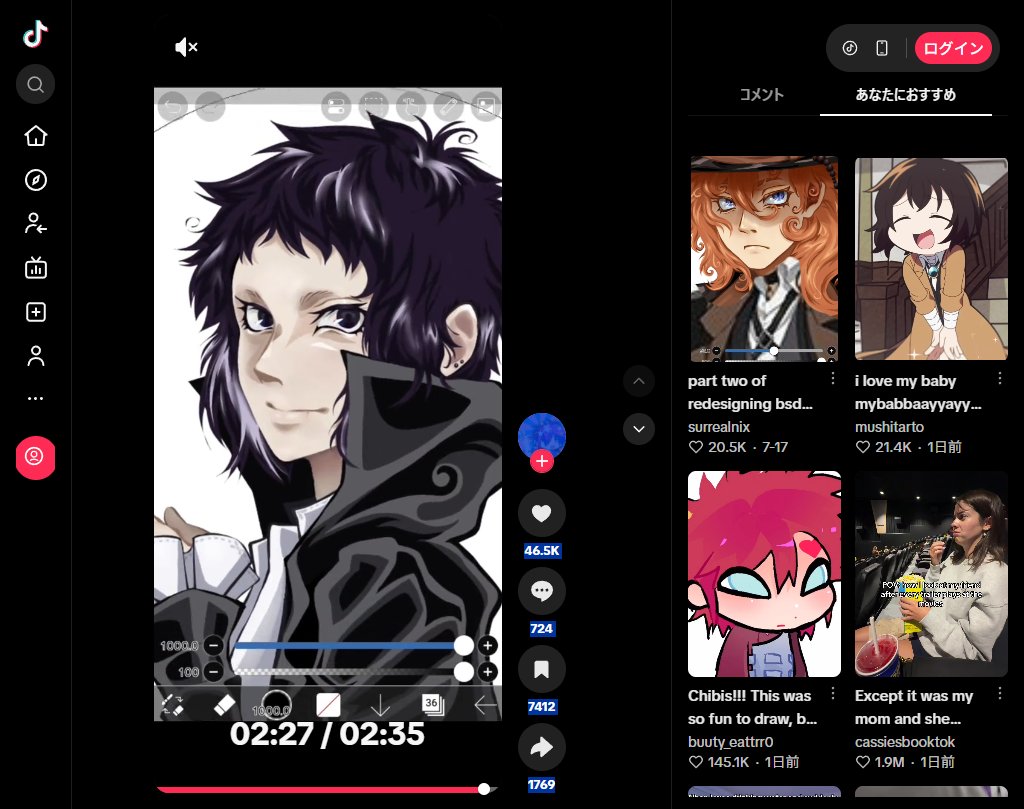The width and height of the screenshot is (1024, 809).
Task: Click the title 'part two of redesigning bsd...'
Action: (x=750, y=392)
